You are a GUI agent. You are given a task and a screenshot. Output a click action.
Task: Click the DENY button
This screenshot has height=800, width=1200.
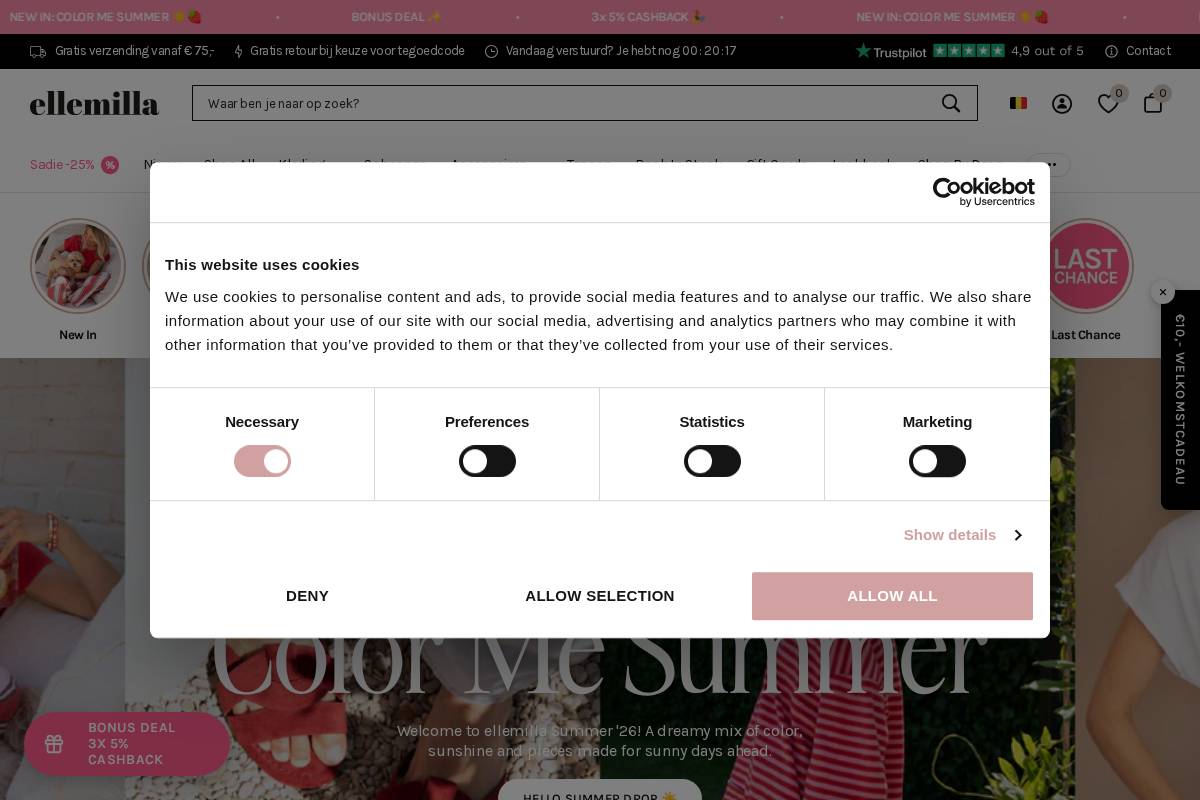[x=307, y=596]
